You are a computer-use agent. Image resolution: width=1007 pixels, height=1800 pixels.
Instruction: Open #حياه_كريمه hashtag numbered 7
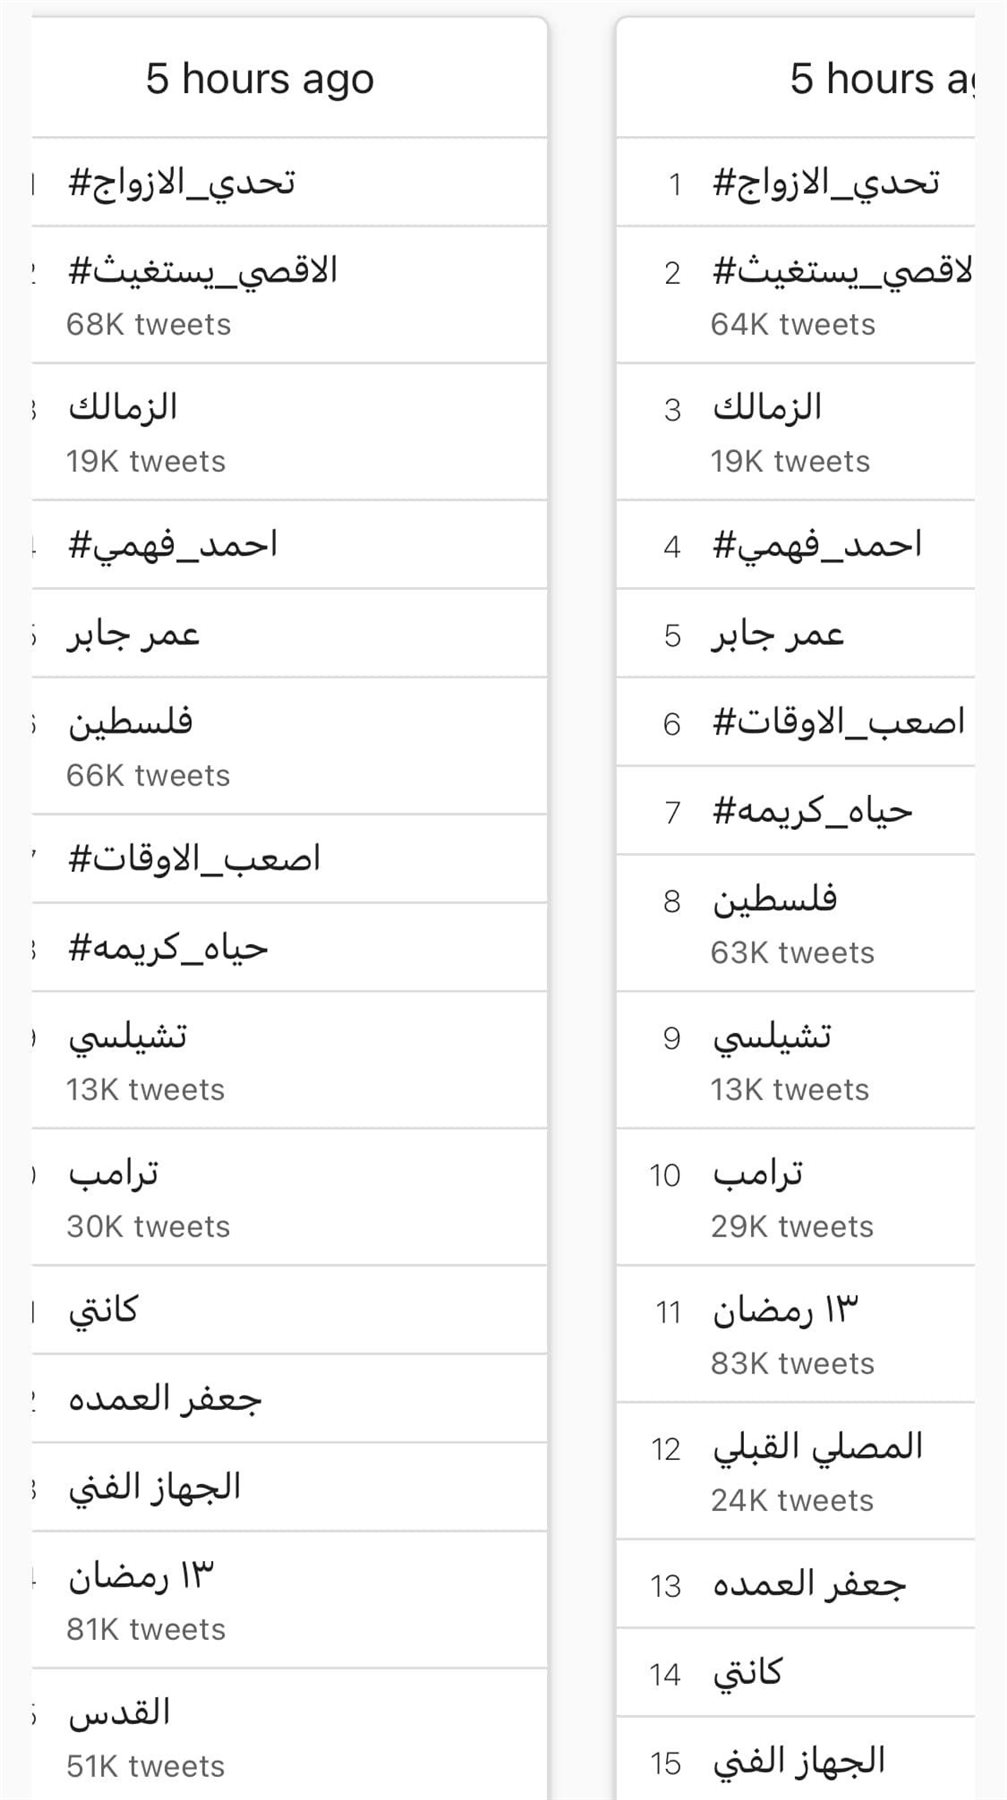812,811
